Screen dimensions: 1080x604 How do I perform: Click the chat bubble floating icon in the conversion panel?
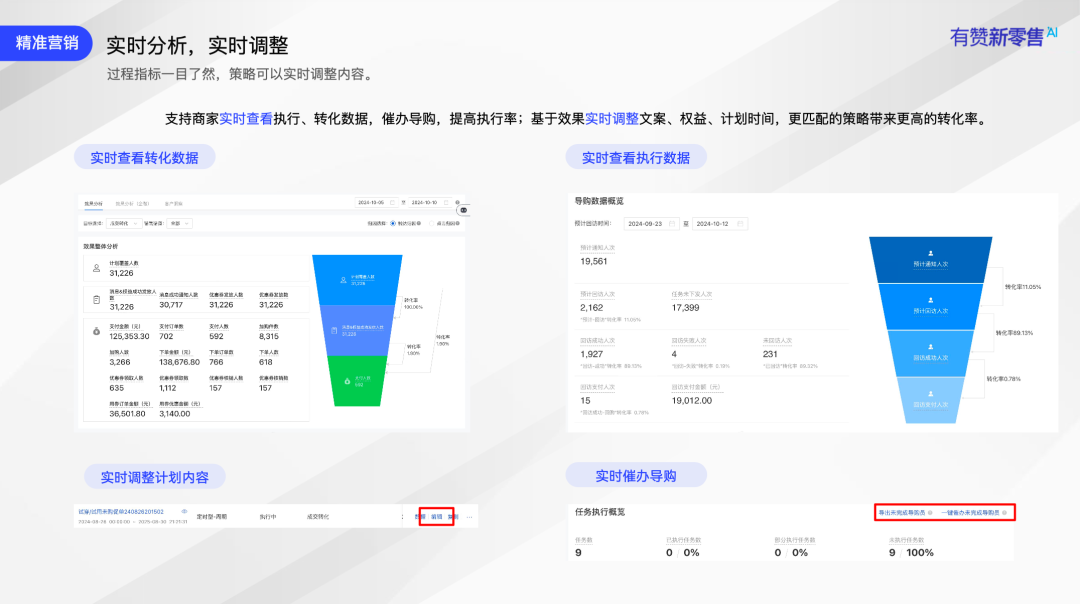click(464, 210)
